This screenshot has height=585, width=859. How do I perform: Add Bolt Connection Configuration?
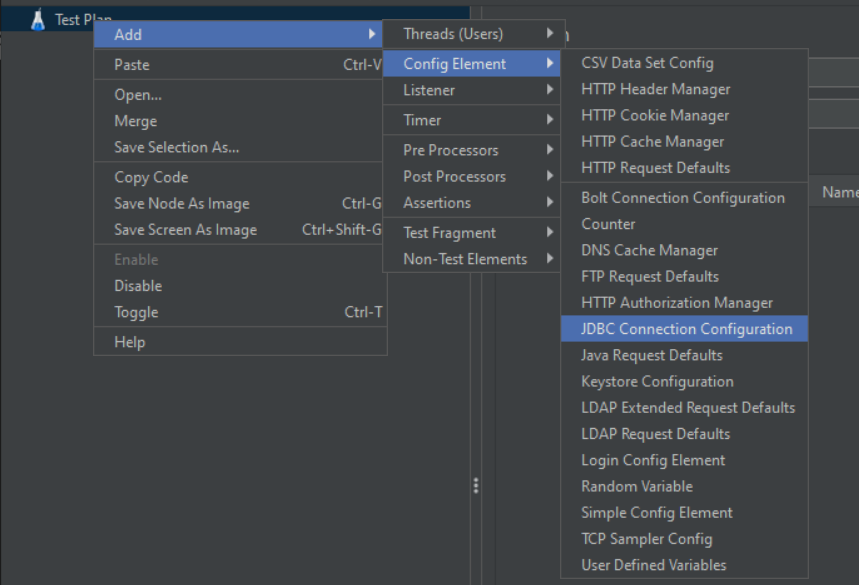pos(684,198)
